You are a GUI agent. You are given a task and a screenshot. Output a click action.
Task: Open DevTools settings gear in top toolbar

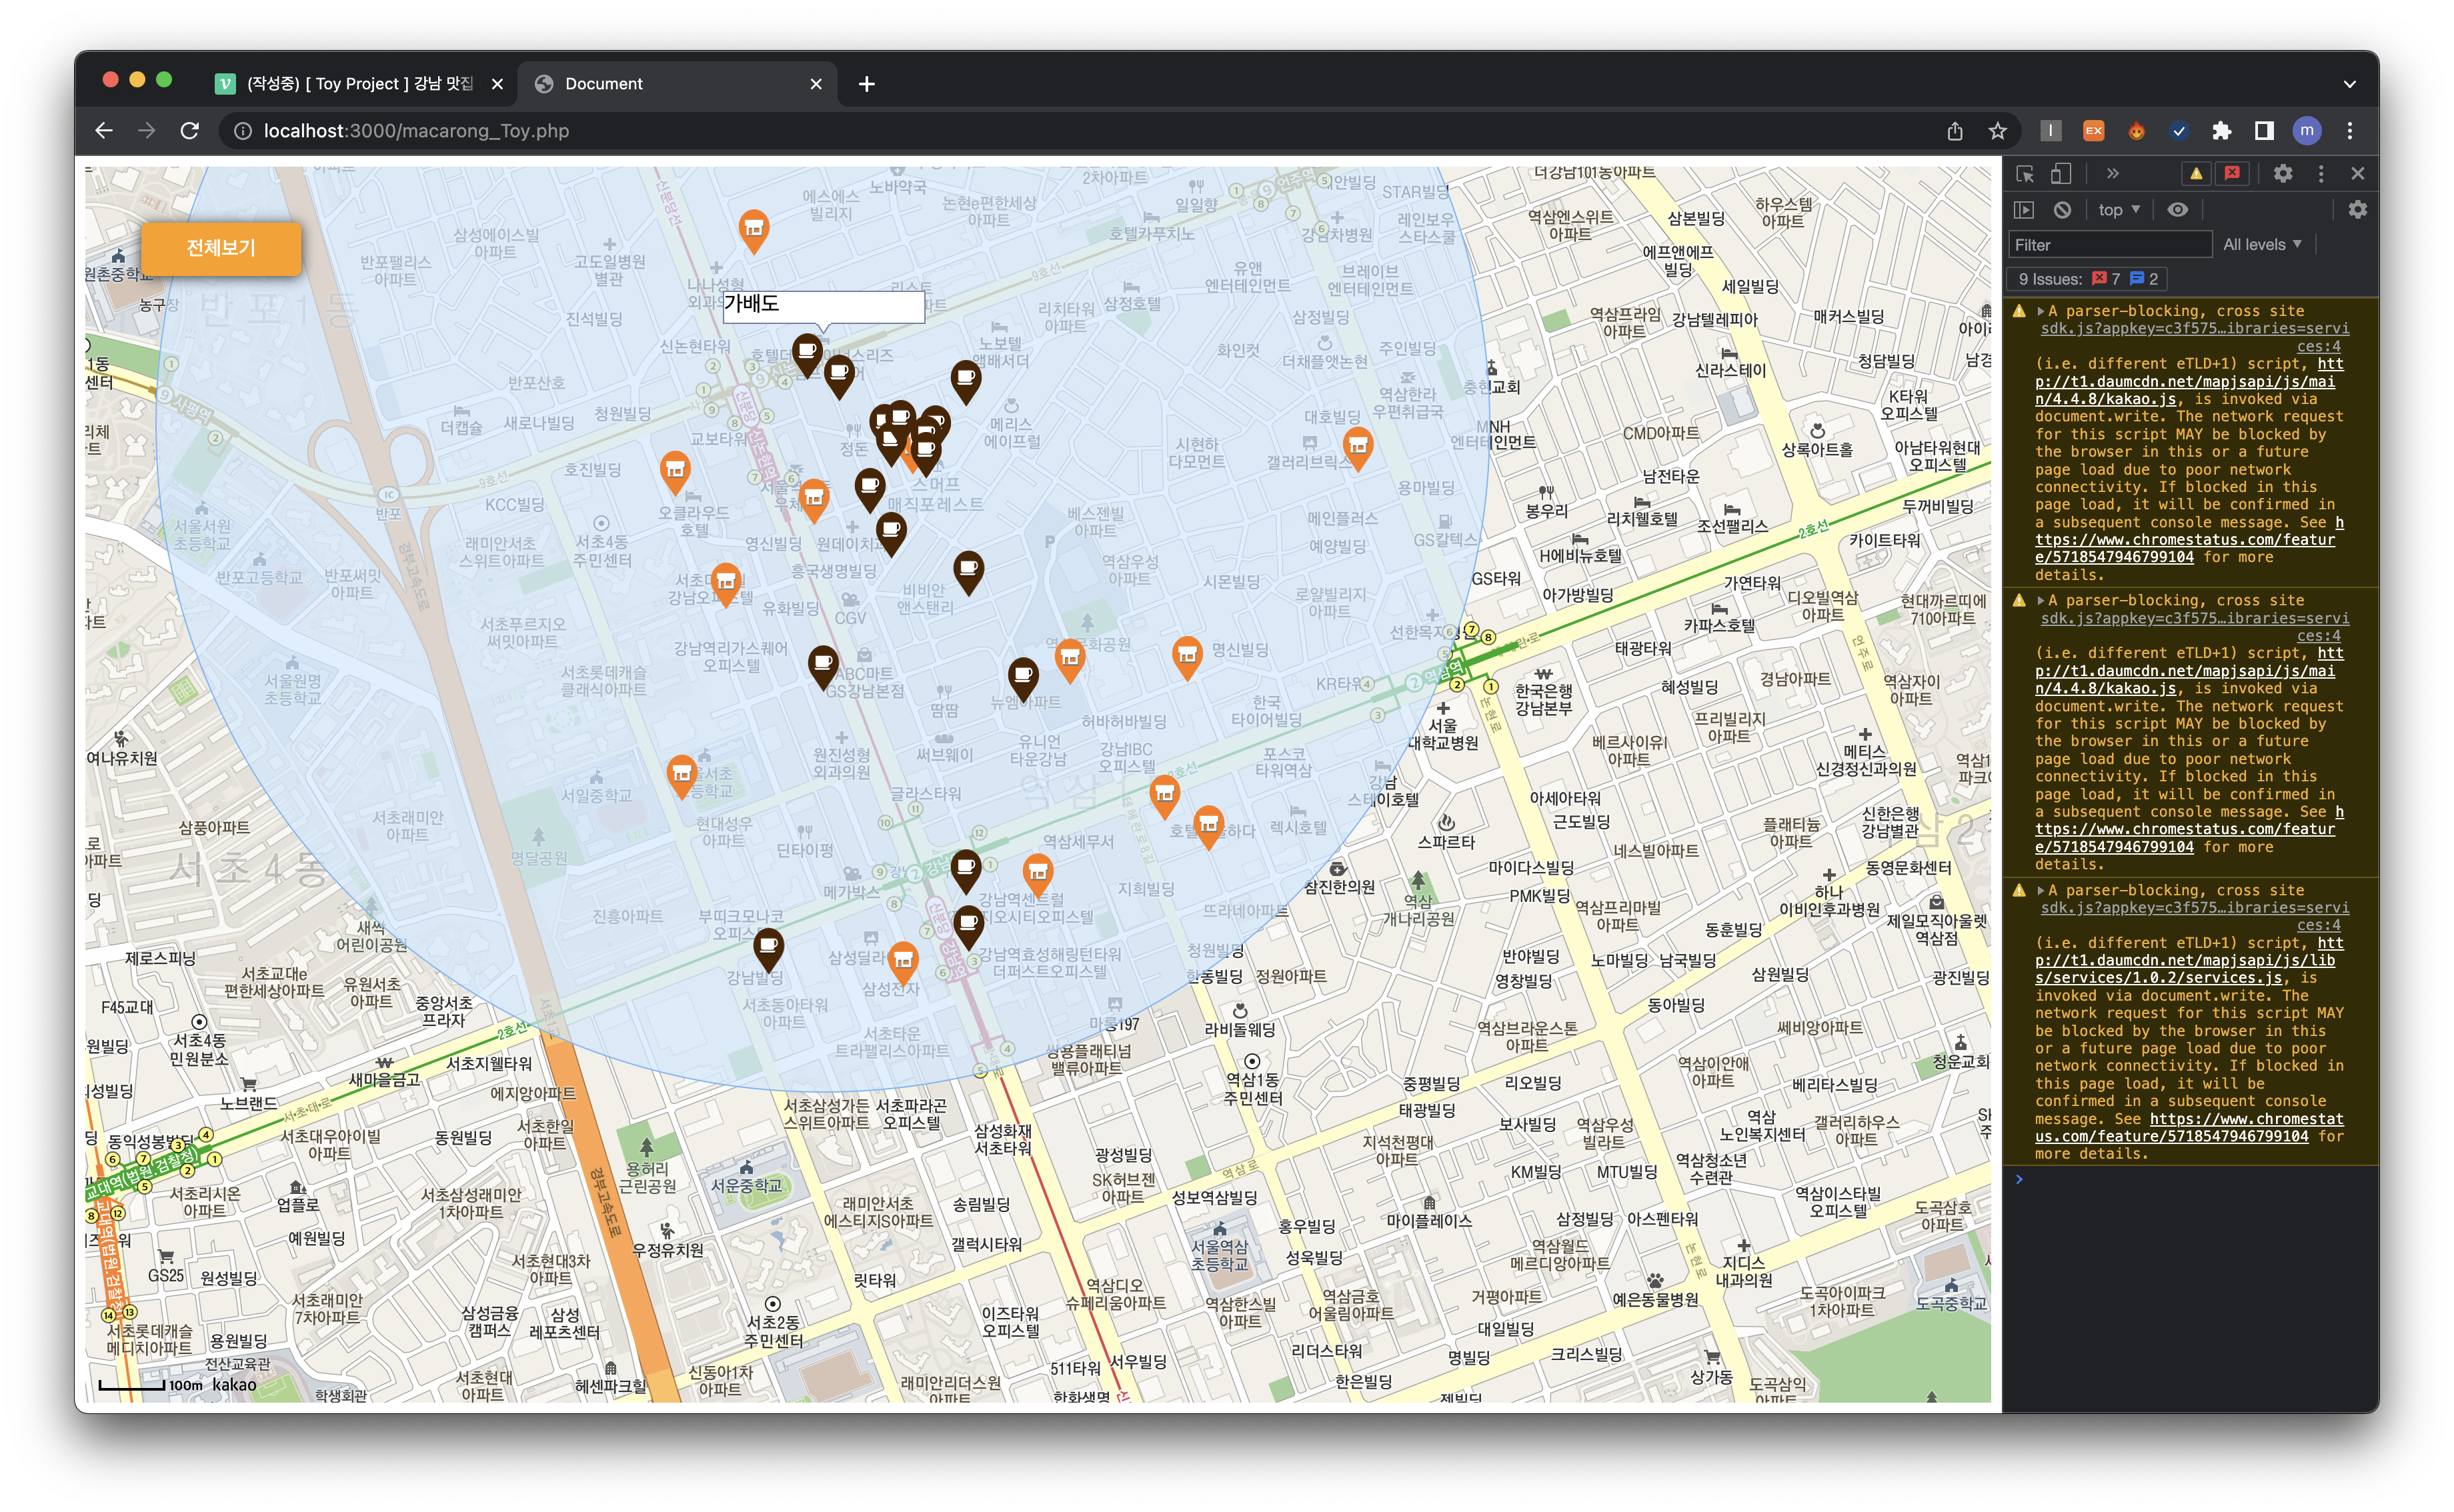click(x=2282, y=173)
